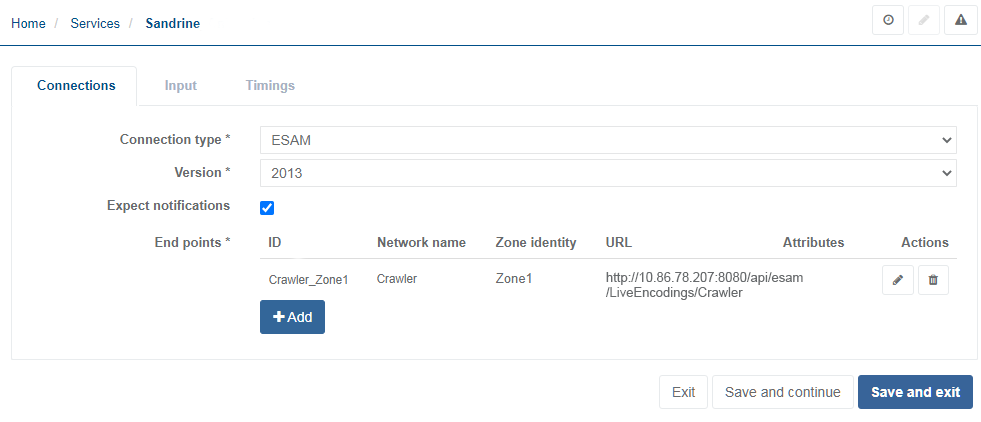The height and width of the screenshot is (422, 981).
Task: Go to Home in the breadcrumb
Action: [x=28, y=23]
